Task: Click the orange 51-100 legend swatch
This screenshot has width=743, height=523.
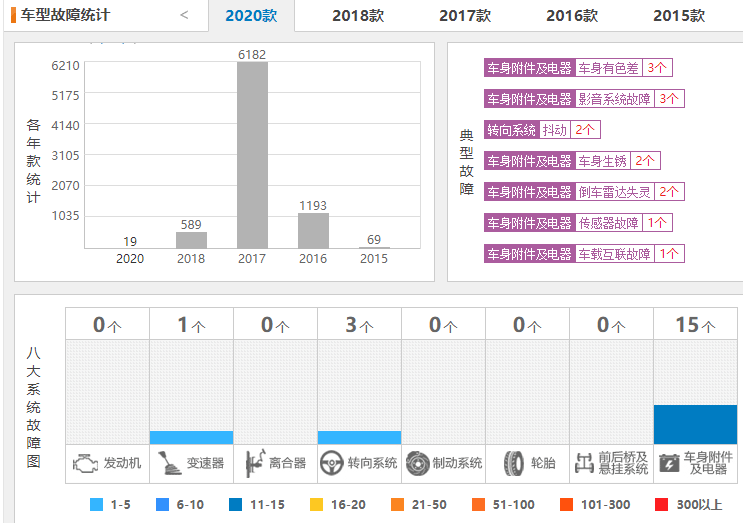Action: [x=478, y=505]
